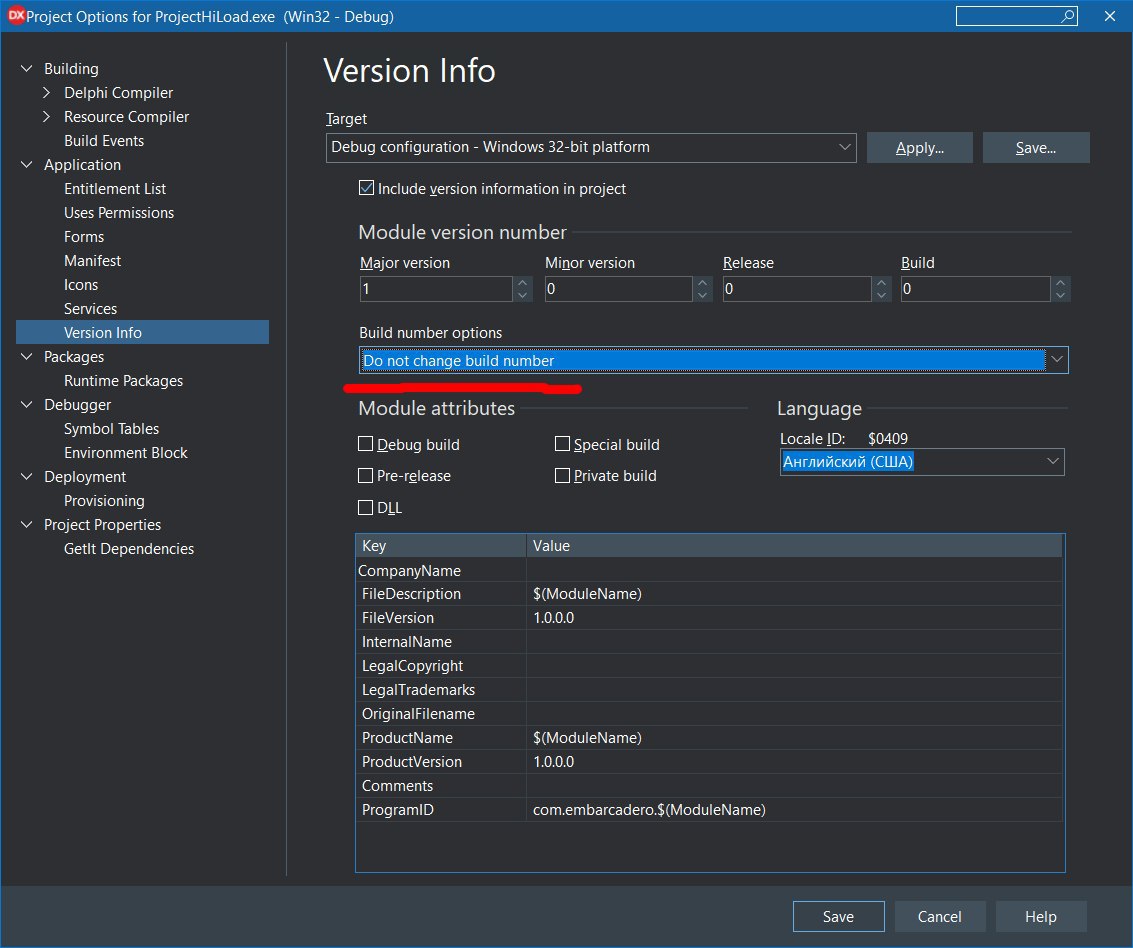The height and width of the screenshot is (948, 1133).
Task: Click the bottom Save button
Action: (838, 916)
